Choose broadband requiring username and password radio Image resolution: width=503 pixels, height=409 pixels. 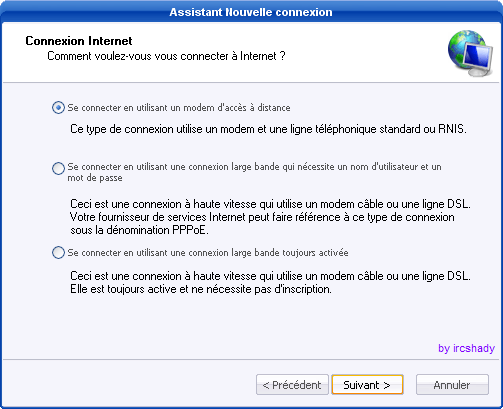pos(58,168)
